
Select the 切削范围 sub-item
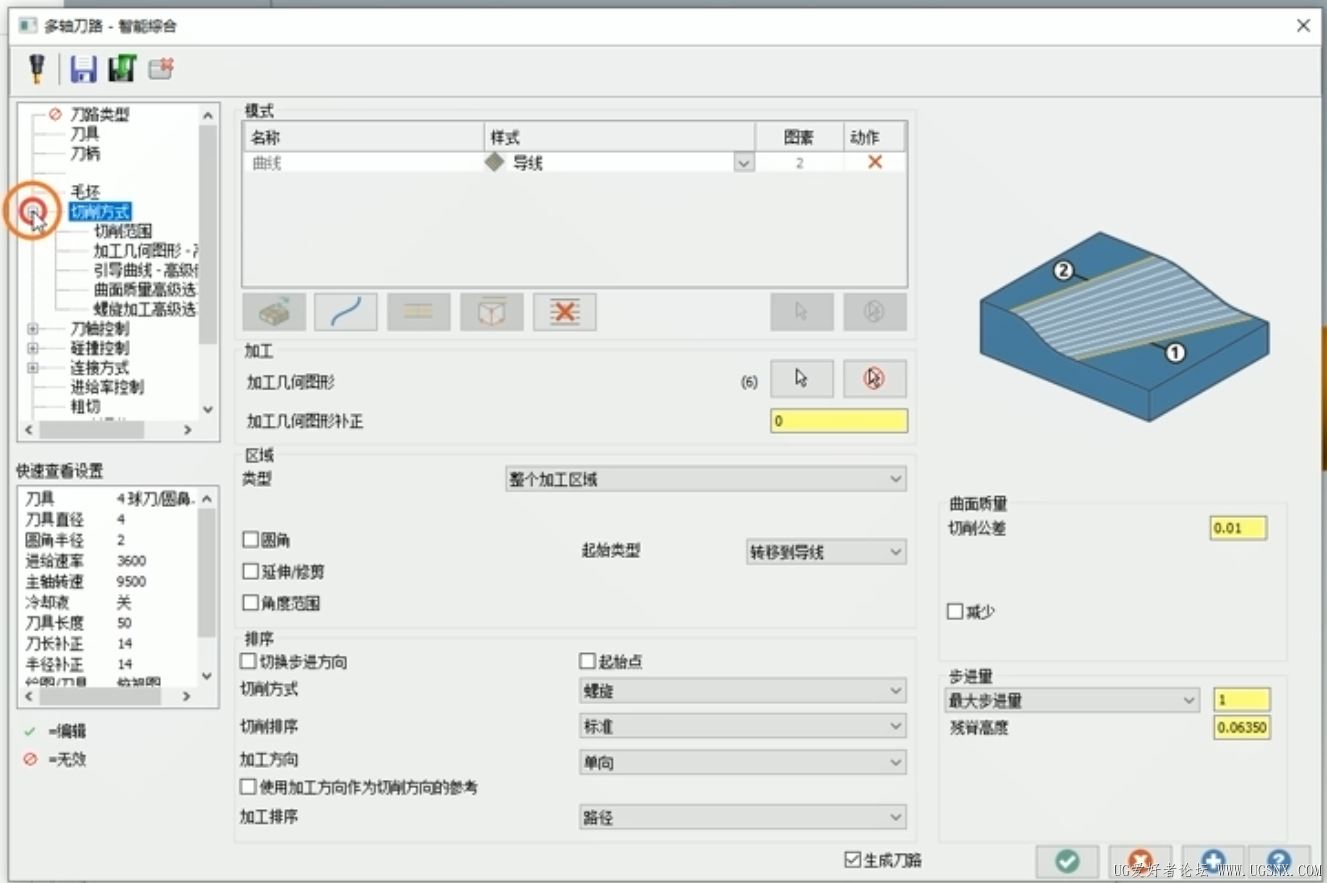coord(123,231)
